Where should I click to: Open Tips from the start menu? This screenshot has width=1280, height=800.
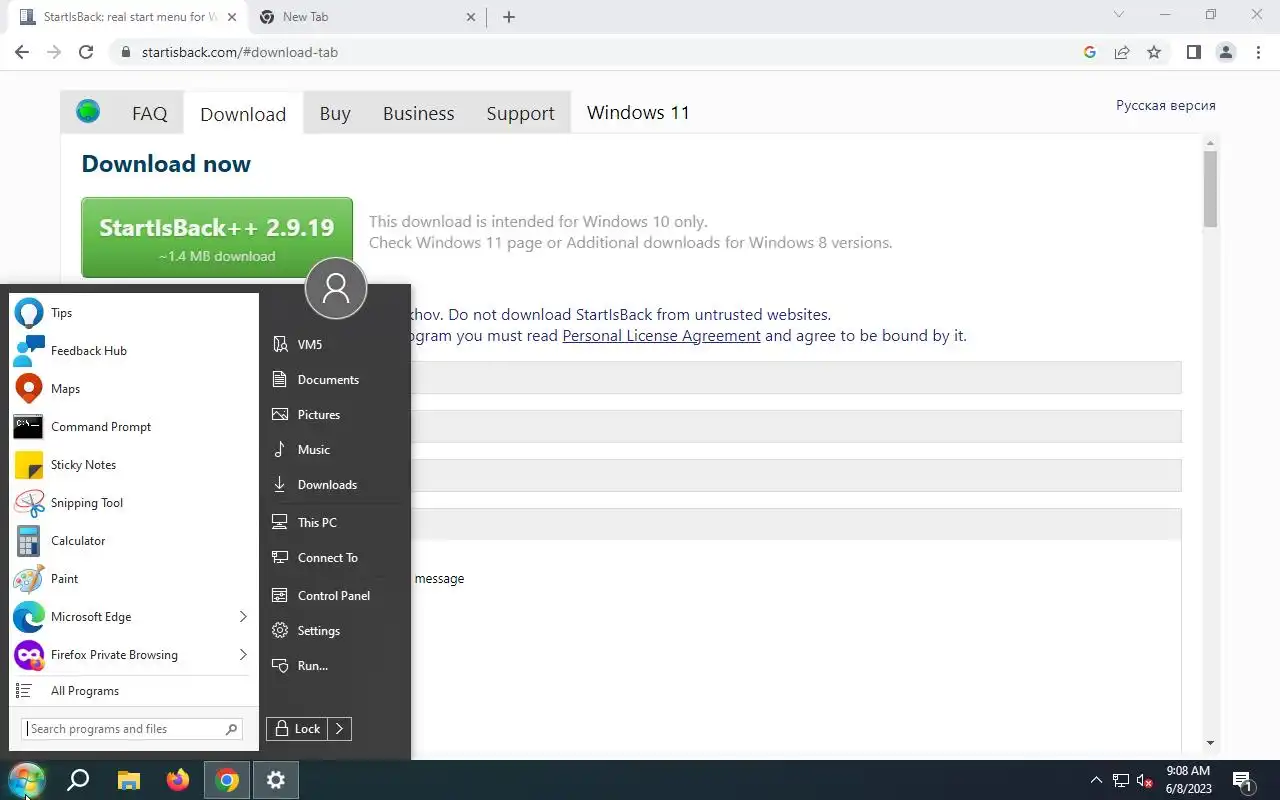tap(134, 313)
